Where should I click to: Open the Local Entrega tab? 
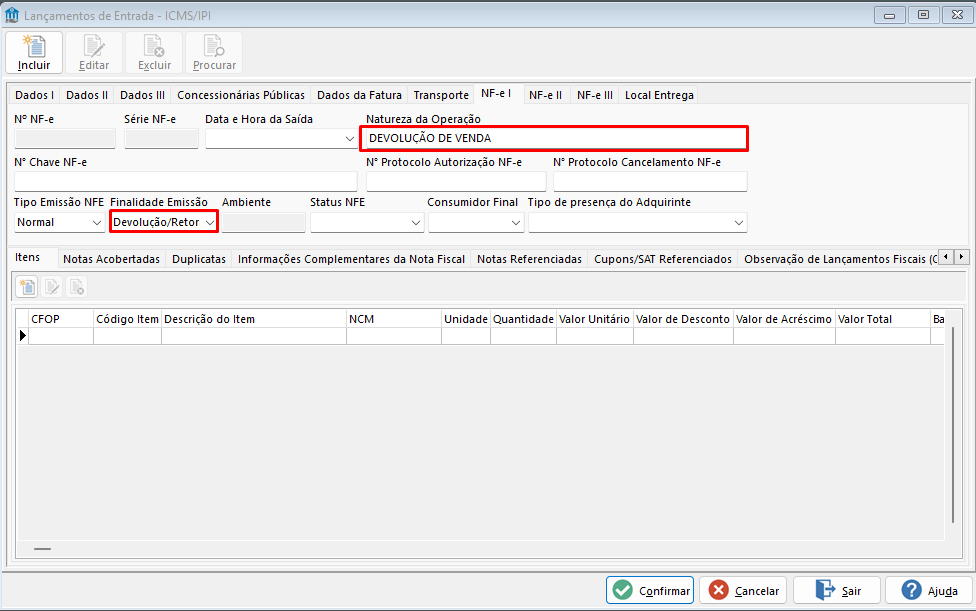click(x=659, y=95)
